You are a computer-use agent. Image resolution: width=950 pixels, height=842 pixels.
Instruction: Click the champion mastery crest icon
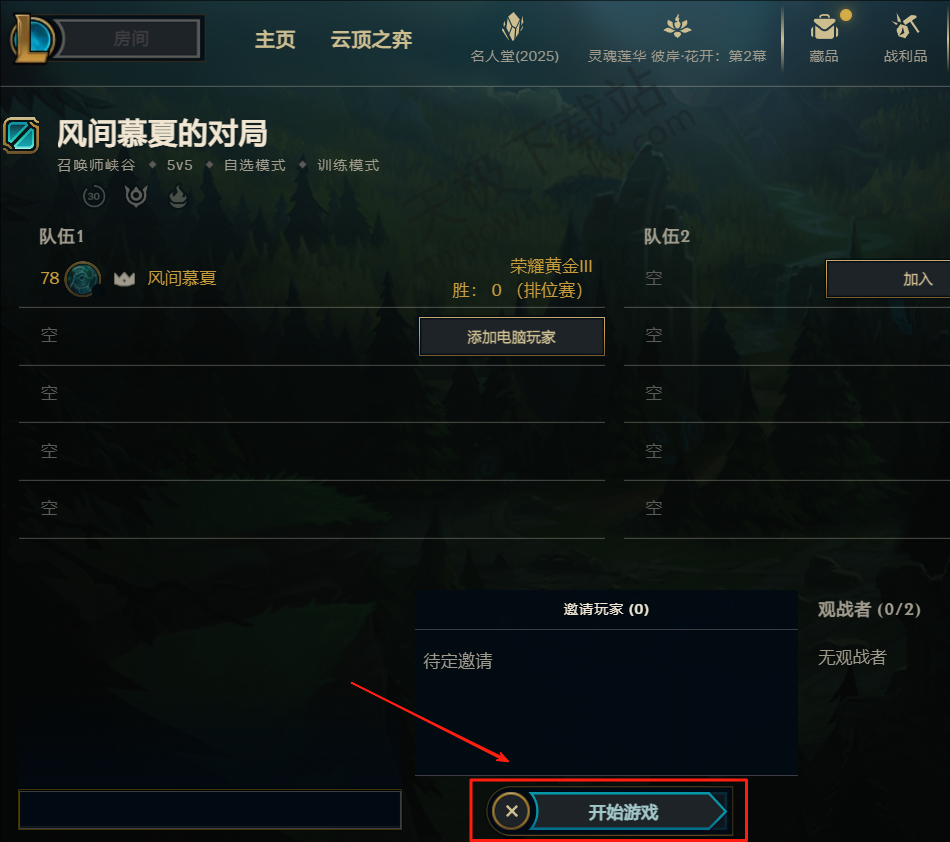(x=136, y=196)
